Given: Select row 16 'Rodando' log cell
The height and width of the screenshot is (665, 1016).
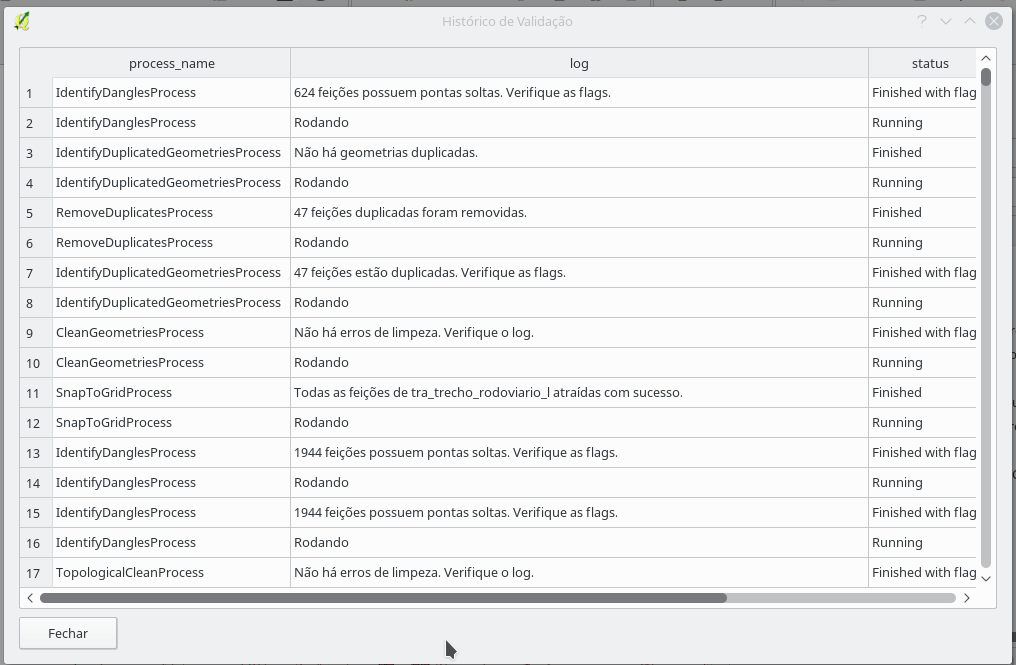Looking at the screenshot, I should (x=579, y=542).
